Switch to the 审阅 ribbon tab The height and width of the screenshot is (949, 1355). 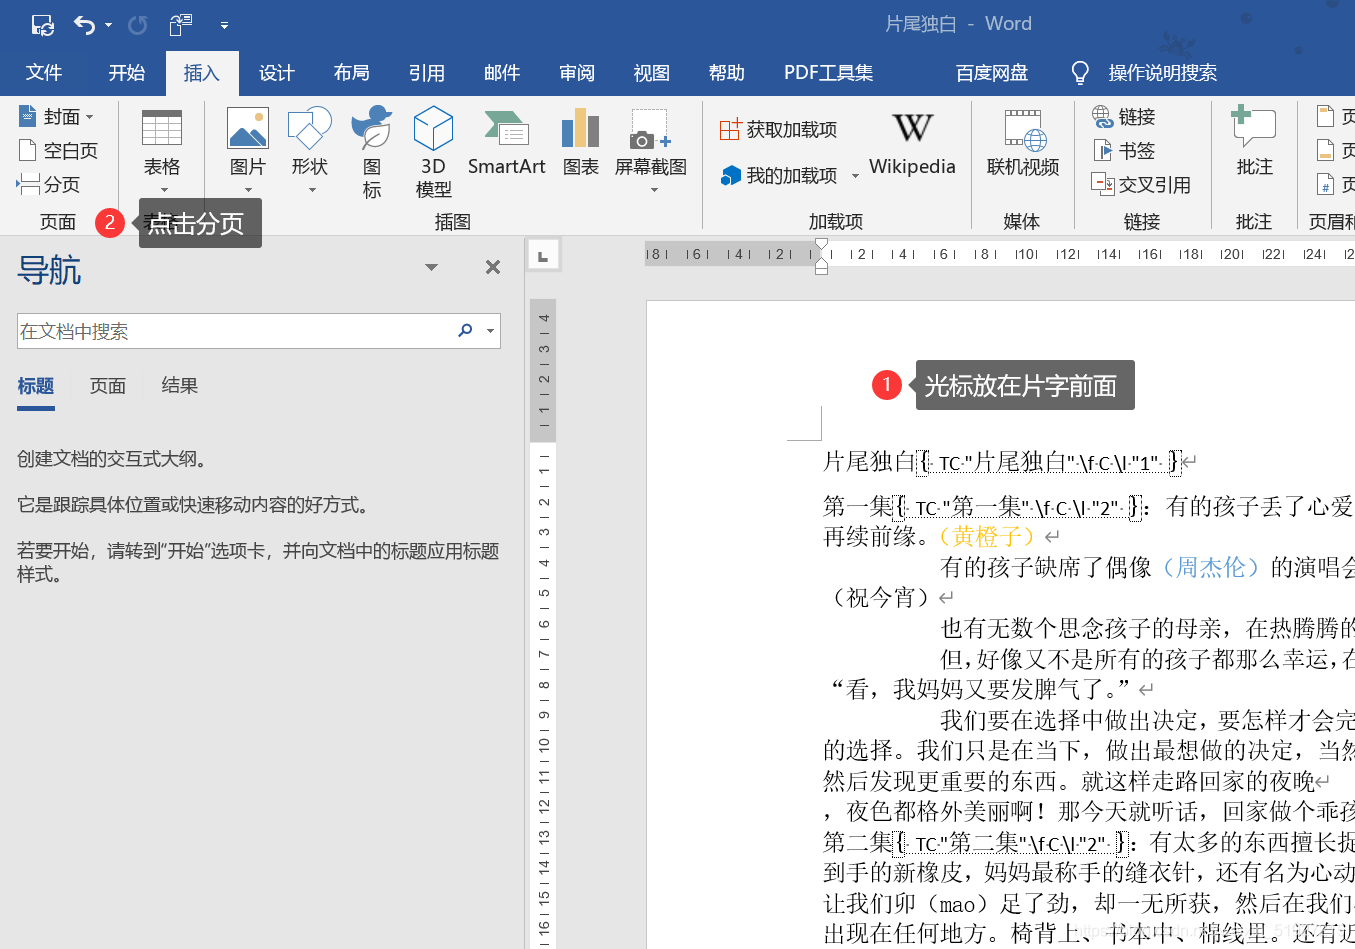[577, 73]
